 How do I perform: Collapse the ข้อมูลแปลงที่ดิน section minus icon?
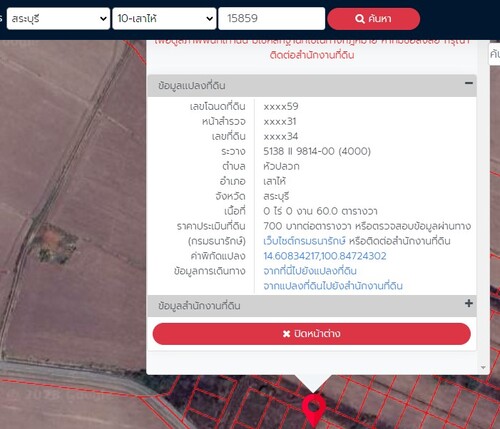click(469, 83)
